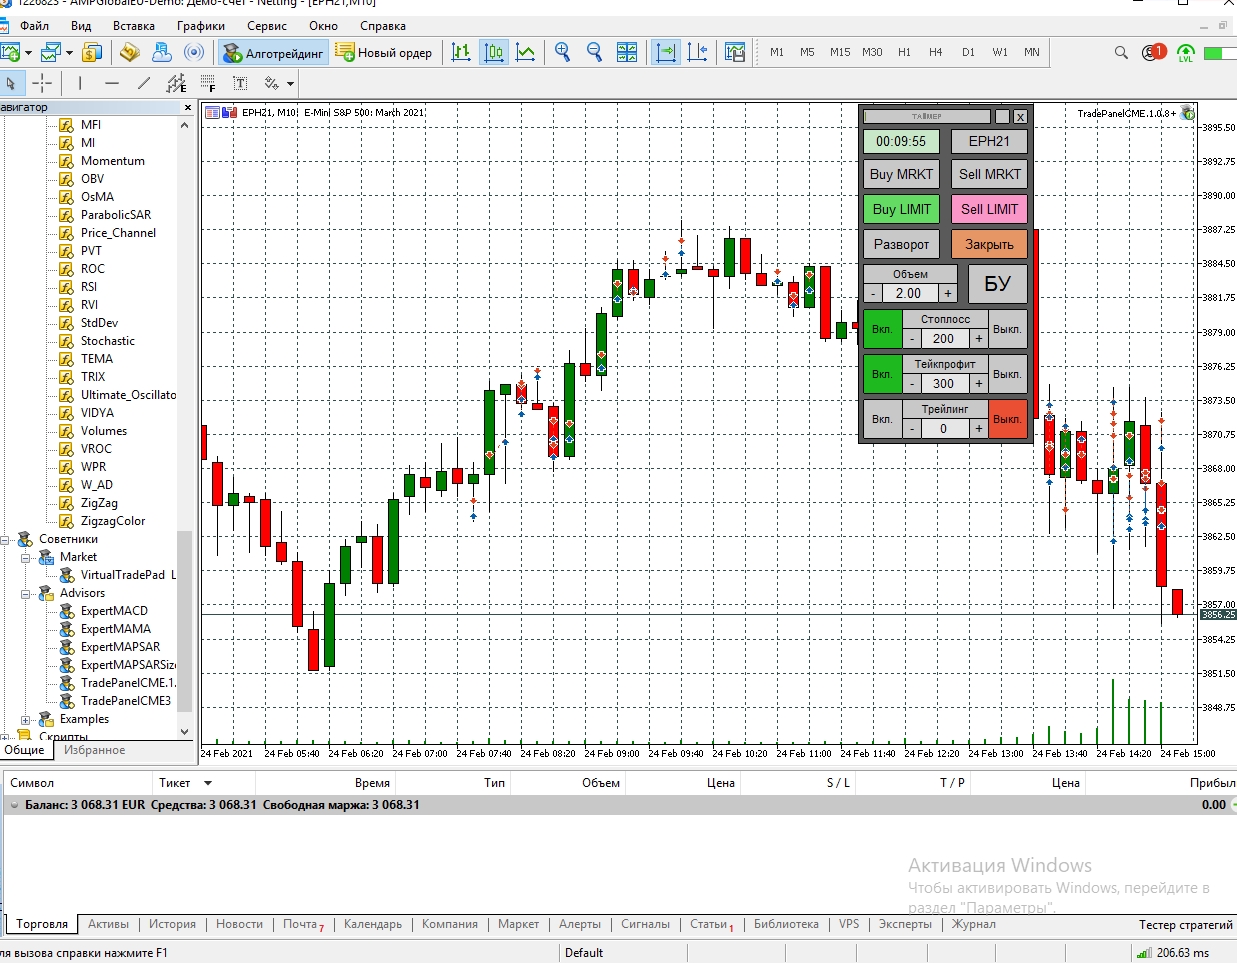Open the profiles dropdown arrow
The width and height of the screenshot is (1237, 963).
(68, 53)
